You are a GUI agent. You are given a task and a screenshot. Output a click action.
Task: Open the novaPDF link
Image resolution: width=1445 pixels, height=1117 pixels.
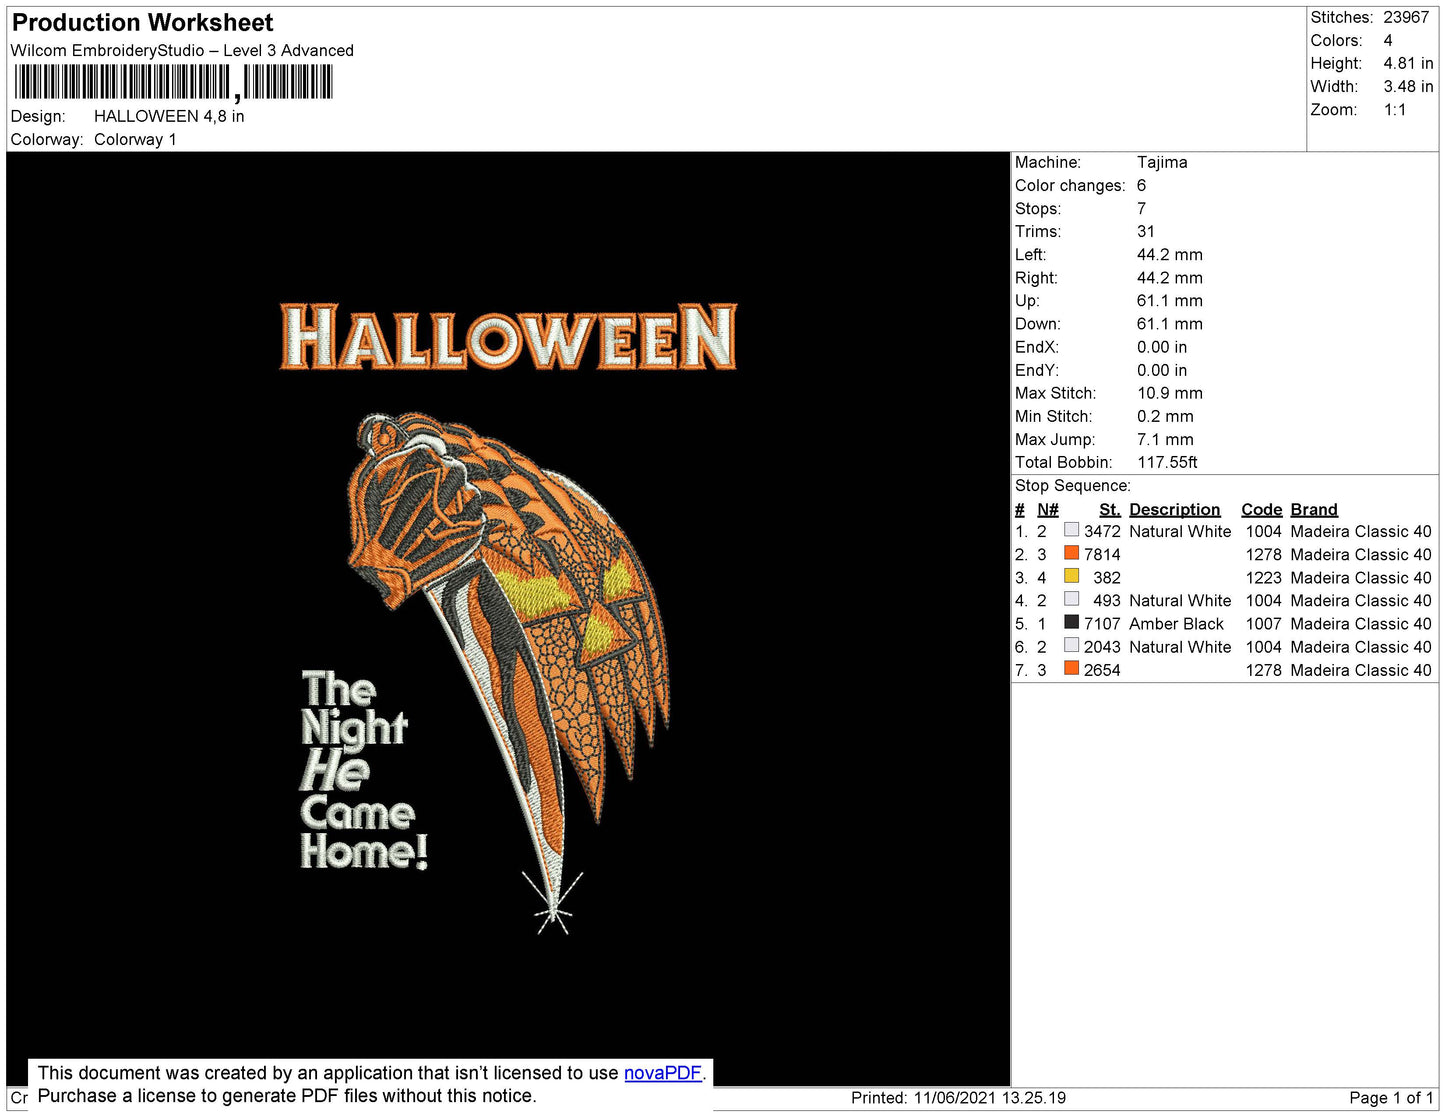pyautogui.click(x=663, y=1073)
